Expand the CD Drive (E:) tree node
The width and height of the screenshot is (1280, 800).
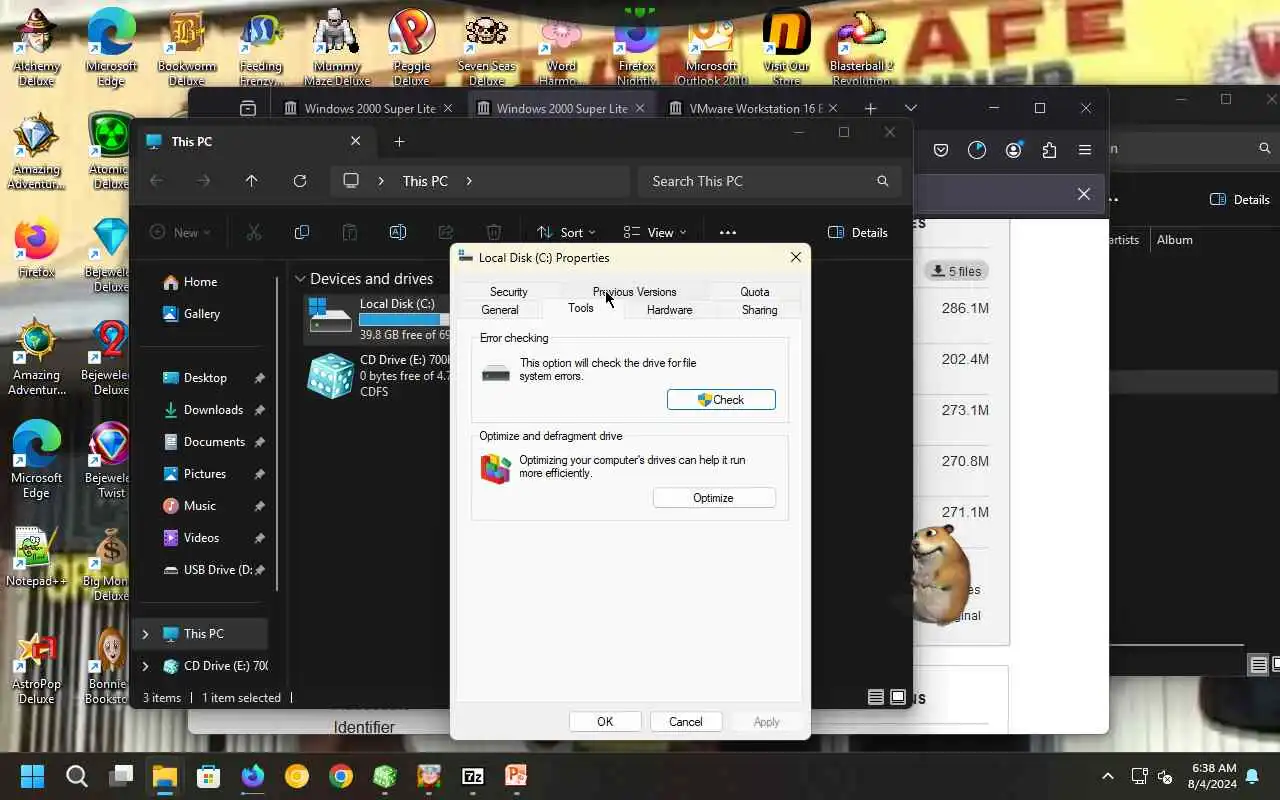(145, 666)
